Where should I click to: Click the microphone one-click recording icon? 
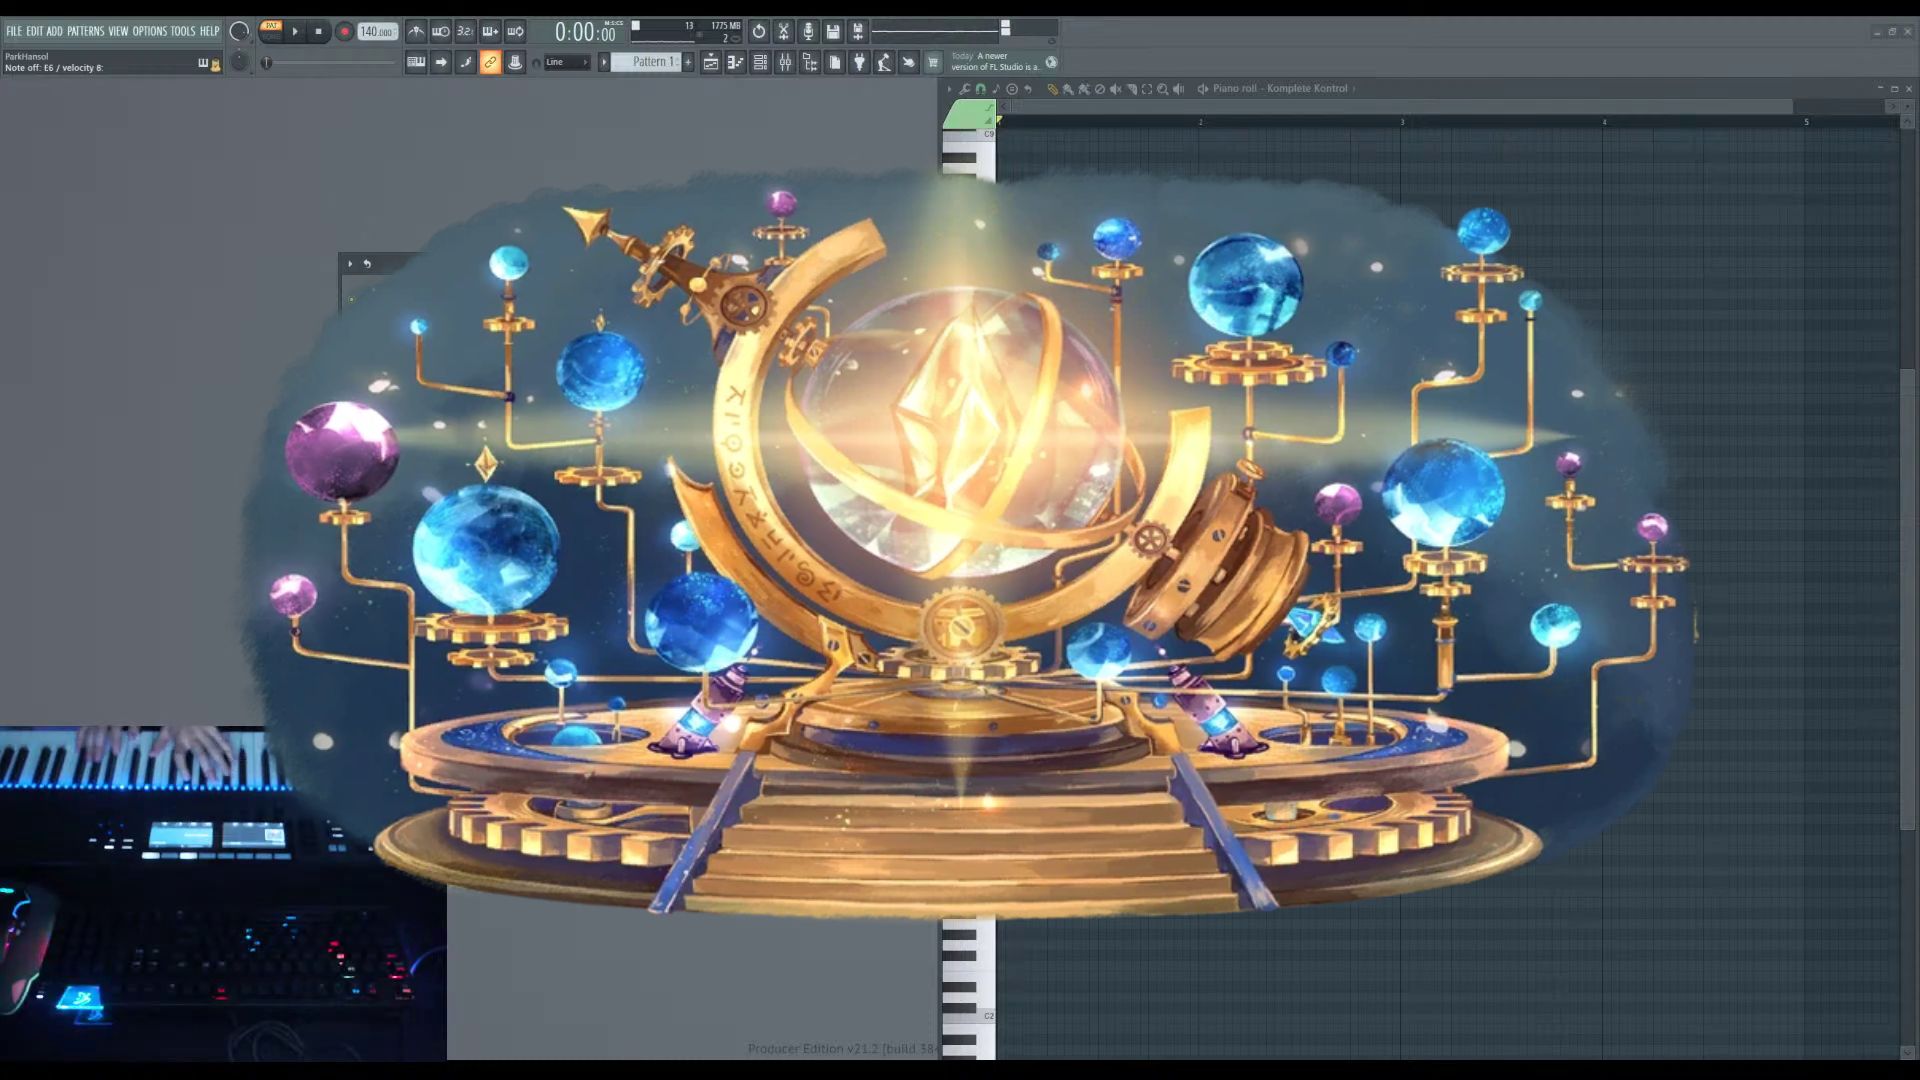[808, 31]
